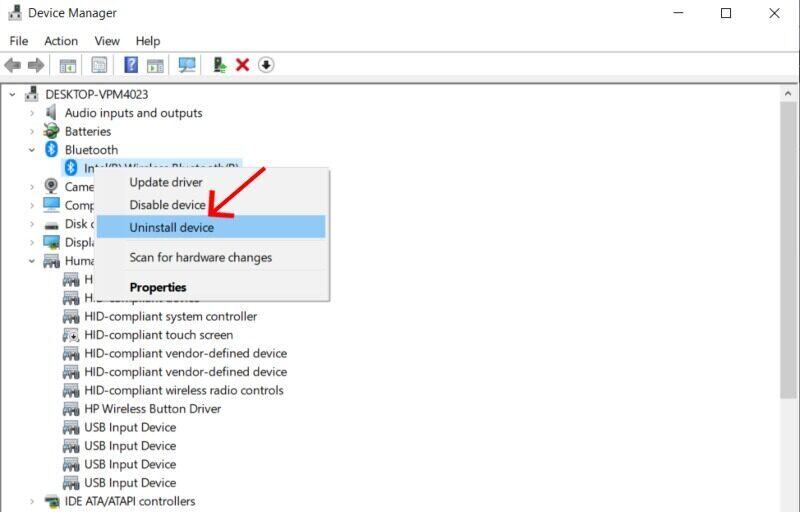Choose Scan for hardware changes menu entry
The image size is (800, 512).
click(211, 257)
